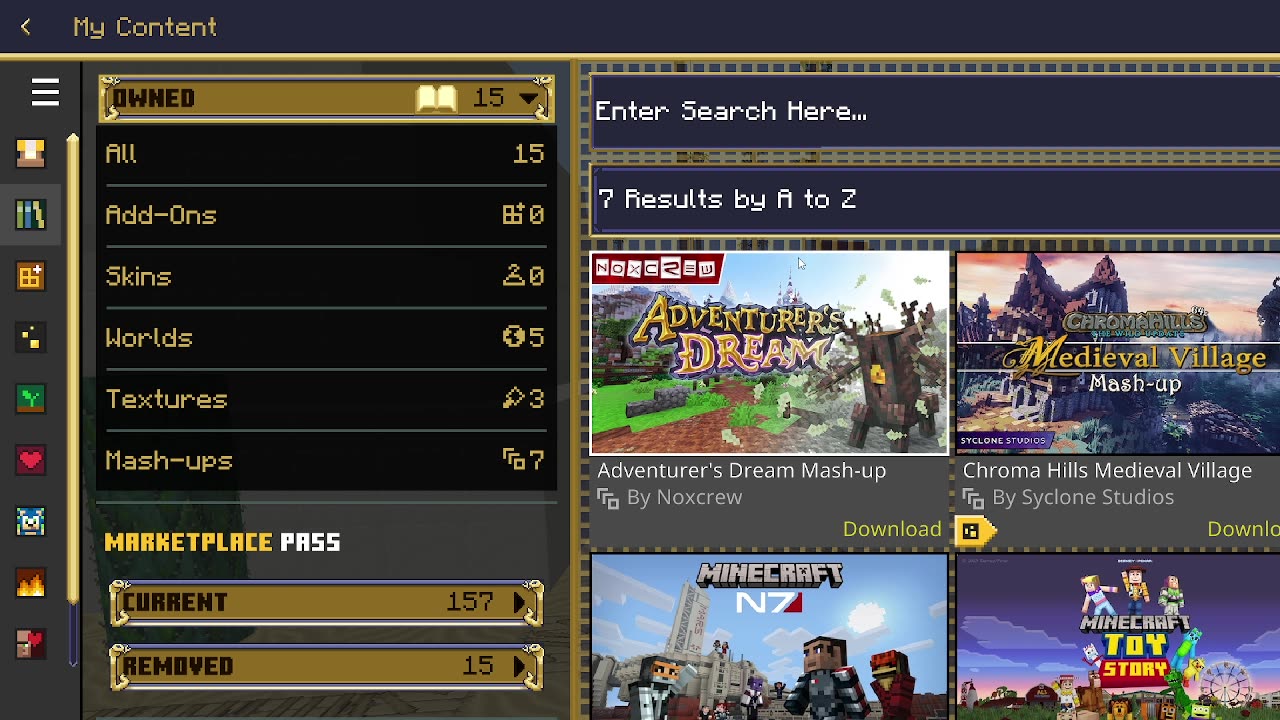Expand the Current Marketplace Pass section
The height and width of the screenshot is (720, 1280).
point(326,602)
